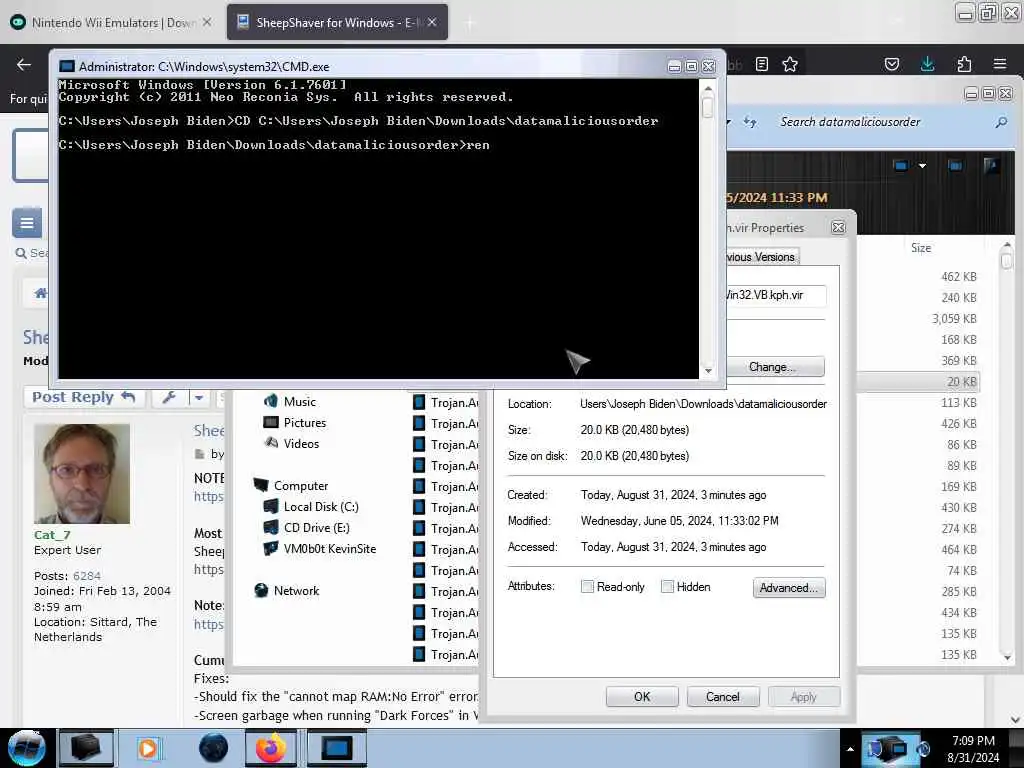Open dropdown arrow beside wrench tool
Screen dimensions: 1024x768
[199, 397]
